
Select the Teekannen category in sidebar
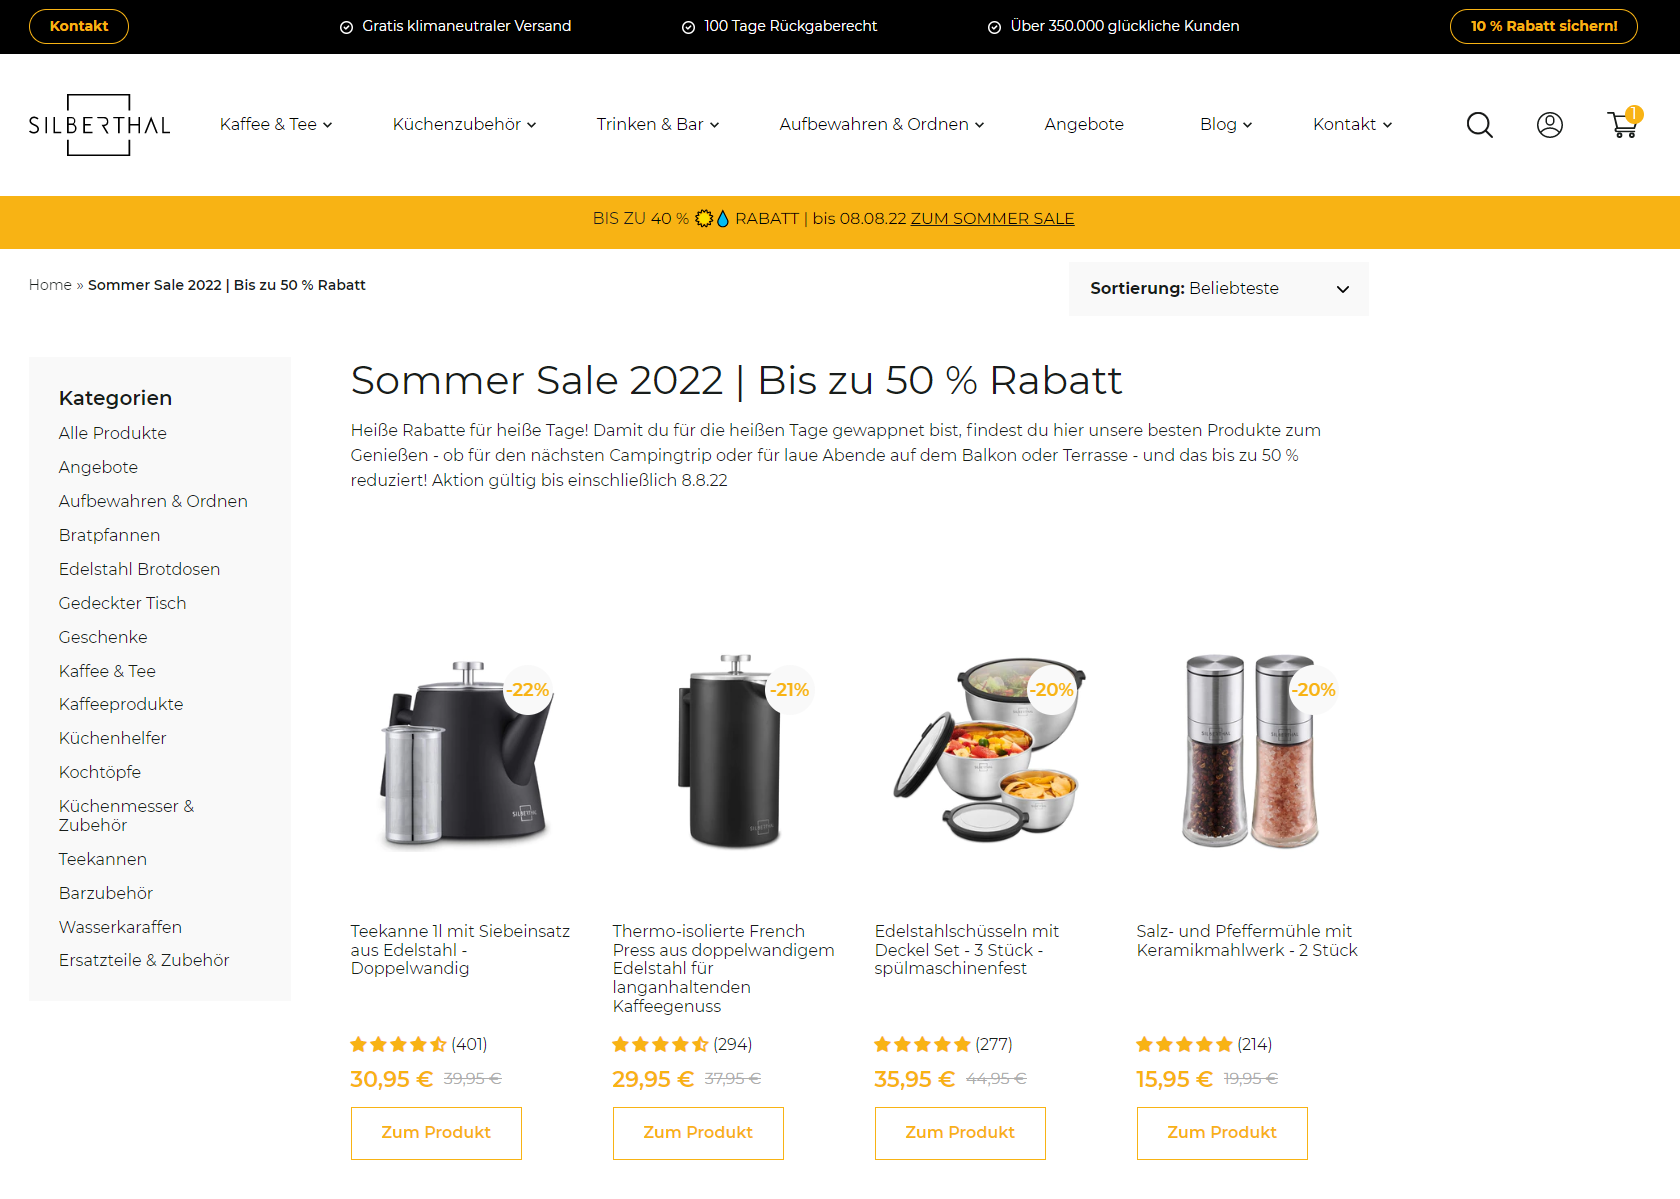pyautogui.click(x=103, y=859)
